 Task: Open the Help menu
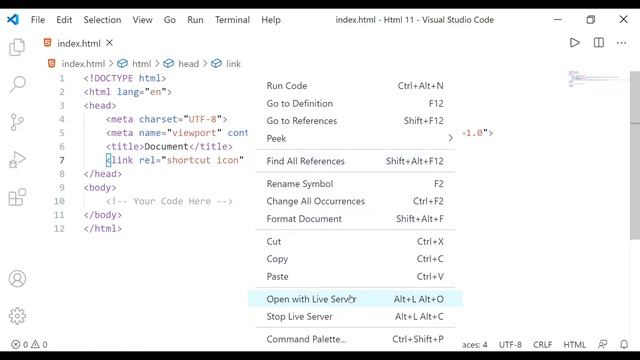click(x=271, y=20)
